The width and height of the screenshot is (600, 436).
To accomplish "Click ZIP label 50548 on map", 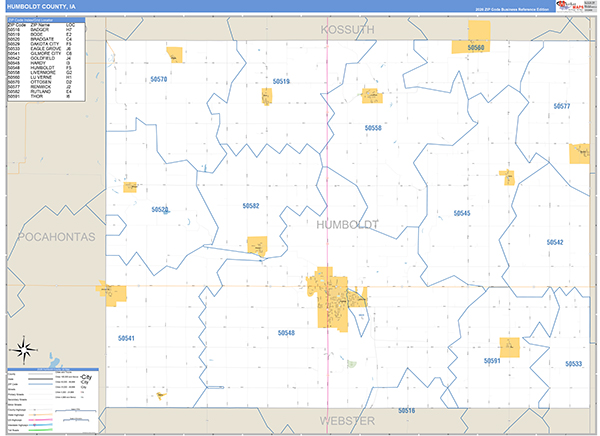I will coord(286,333).
